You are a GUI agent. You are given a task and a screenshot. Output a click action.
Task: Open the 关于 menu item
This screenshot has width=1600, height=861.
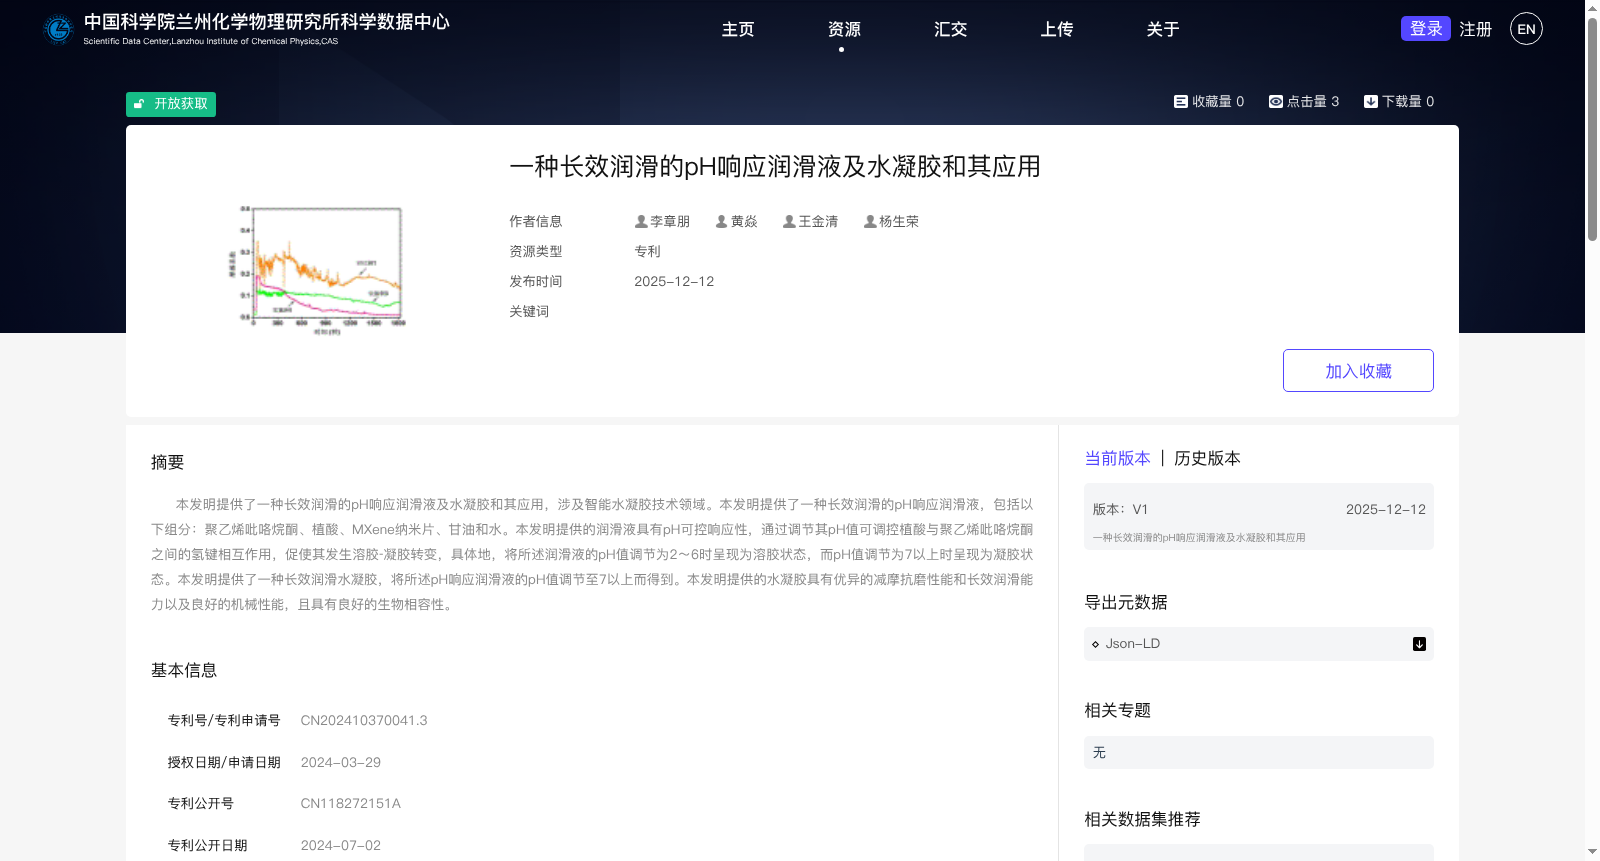(1162, 29)
